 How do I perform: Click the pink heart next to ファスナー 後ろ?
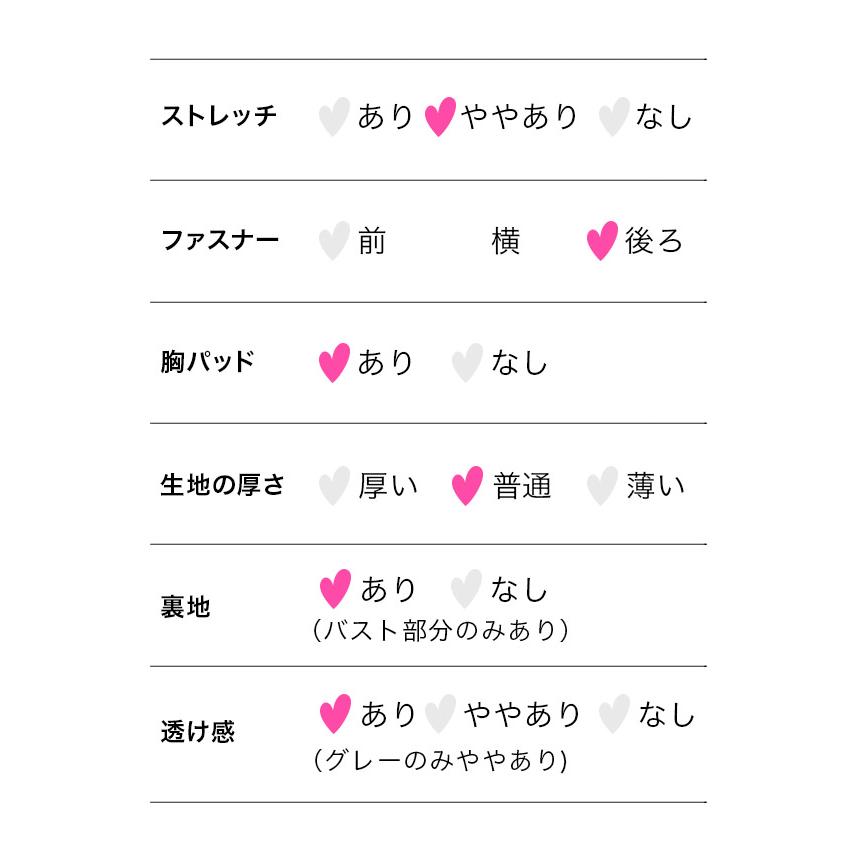coord(601,241)
